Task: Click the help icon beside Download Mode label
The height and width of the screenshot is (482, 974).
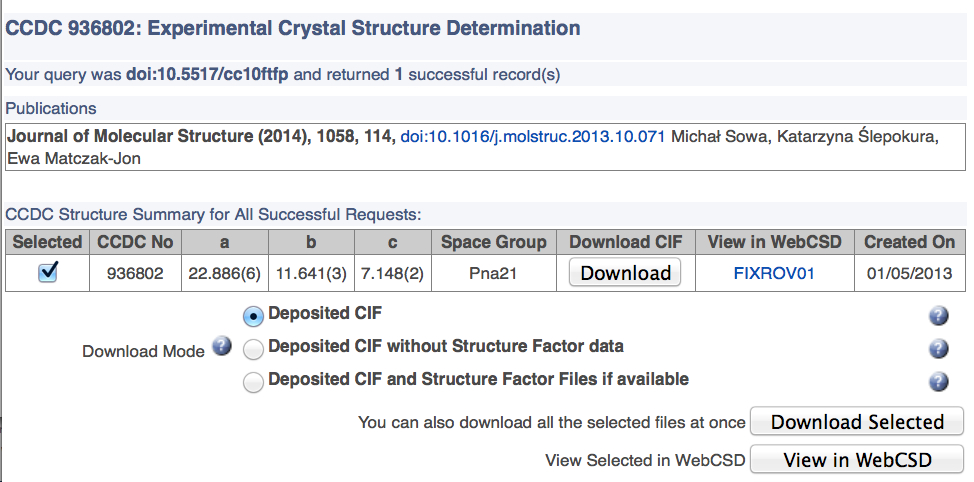Action: [222, 347]
